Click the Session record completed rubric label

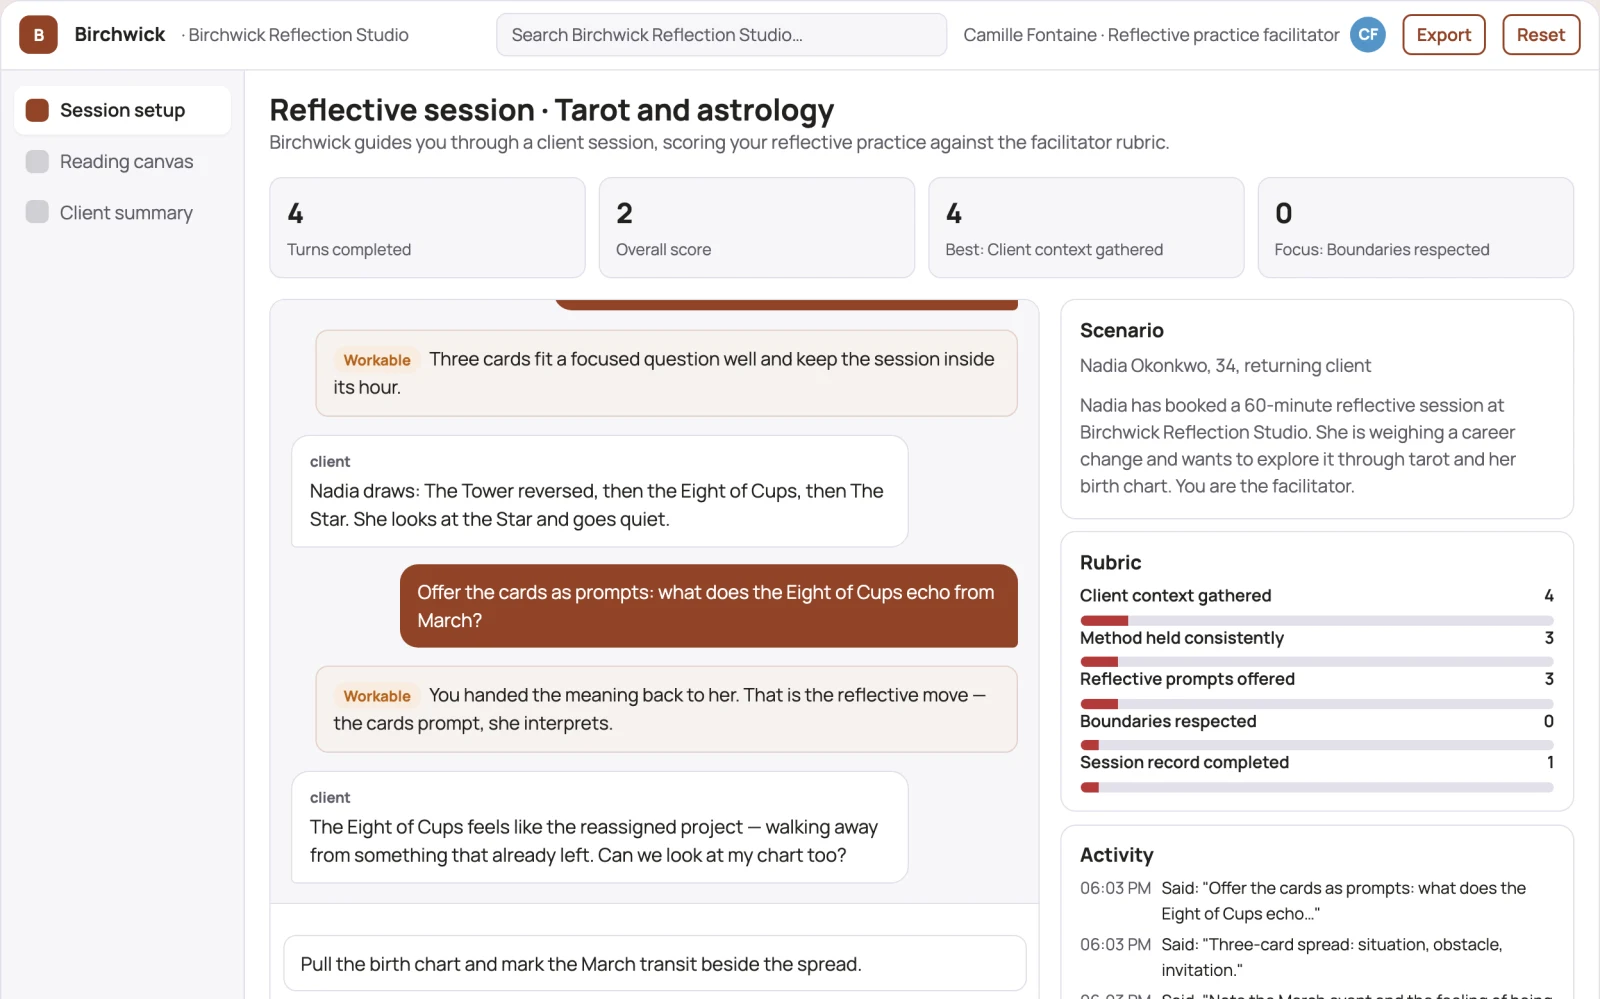[1184, 762]
